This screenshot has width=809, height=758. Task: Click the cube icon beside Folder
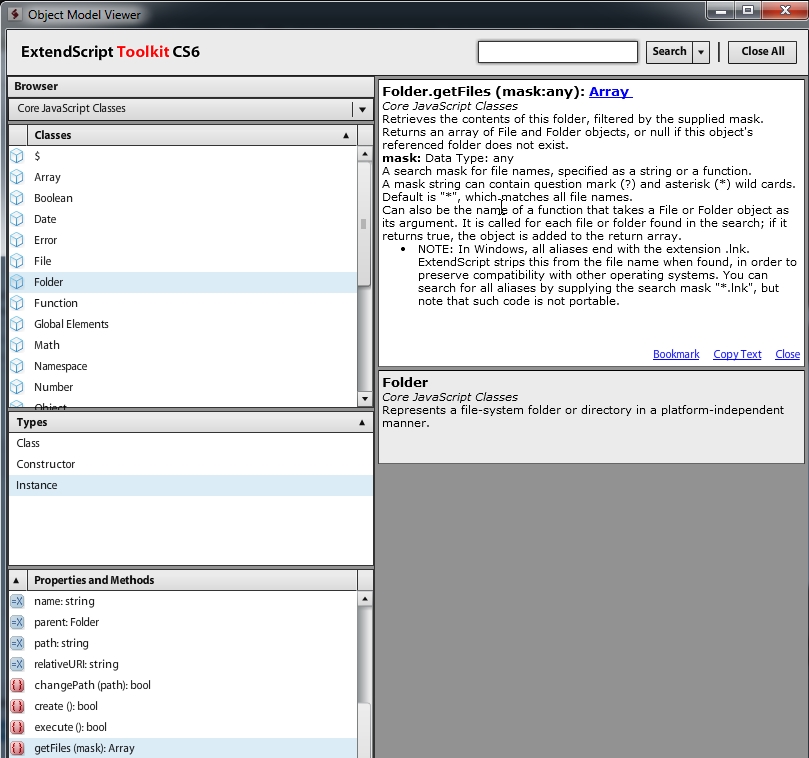pos(17,282)
